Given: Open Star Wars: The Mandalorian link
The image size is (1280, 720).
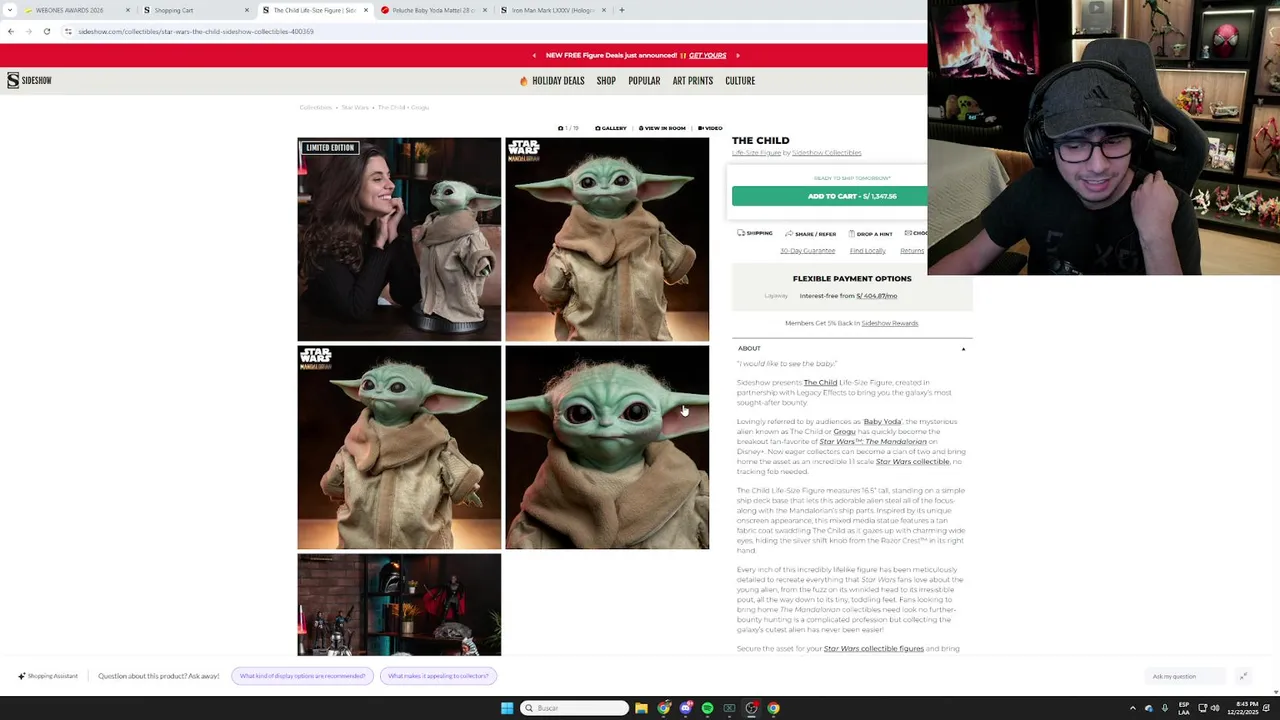Looking at the screenshot, I should [x=873, y=442].
